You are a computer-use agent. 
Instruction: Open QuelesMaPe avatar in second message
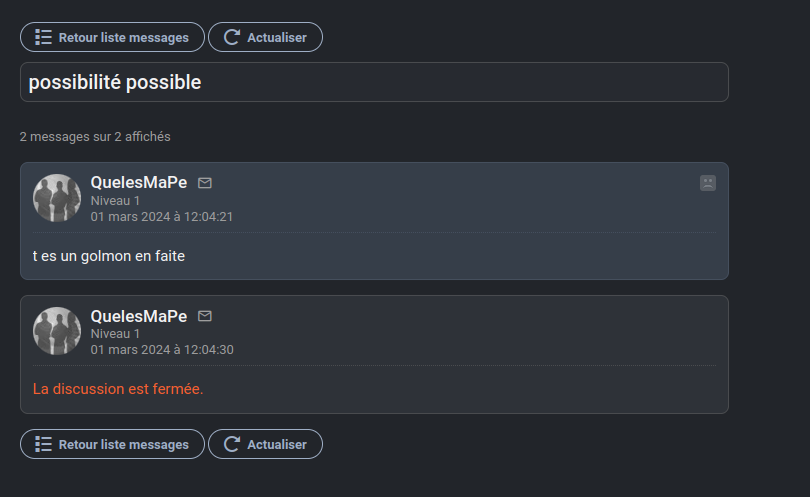[x=57, y=331]
